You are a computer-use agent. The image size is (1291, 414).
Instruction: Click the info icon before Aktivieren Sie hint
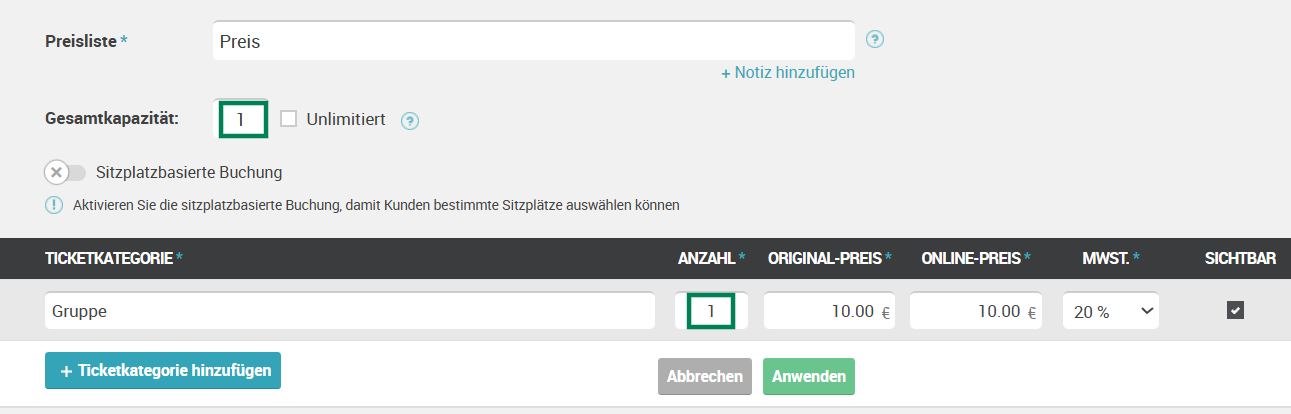[x=54, y=205]
